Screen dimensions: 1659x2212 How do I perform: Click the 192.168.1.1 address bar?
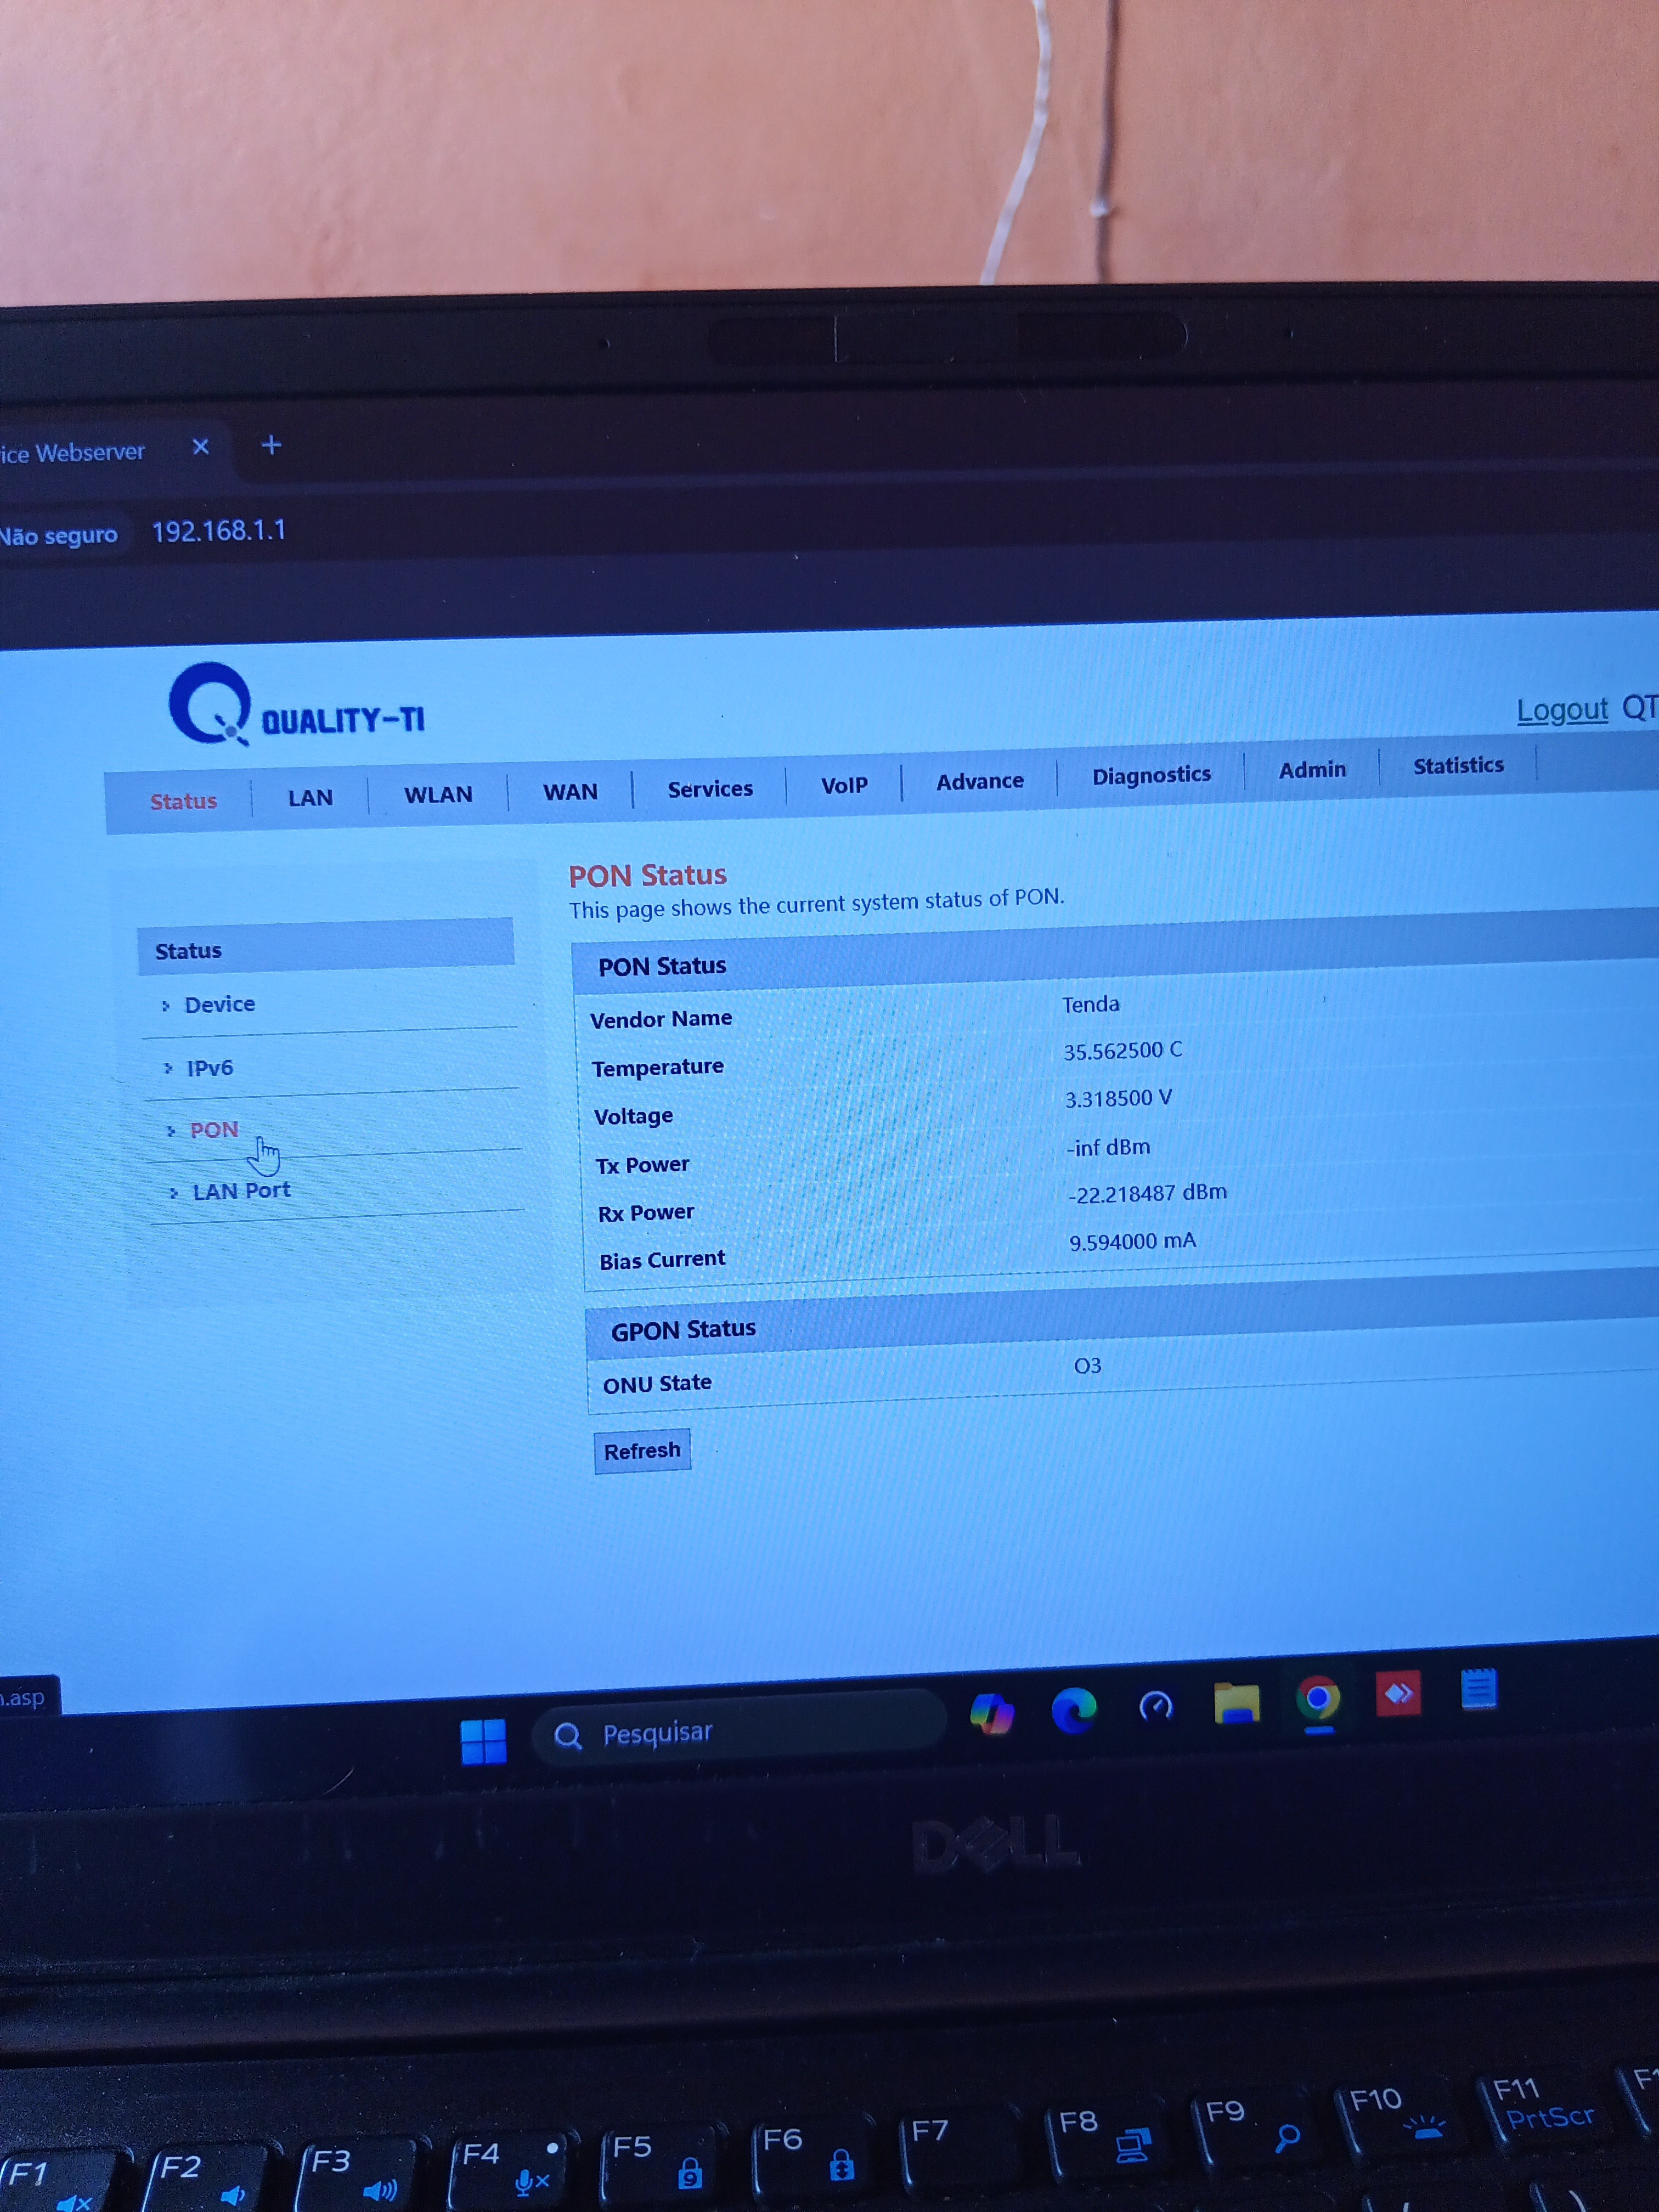pyautogui.click(x=219, y=531)
